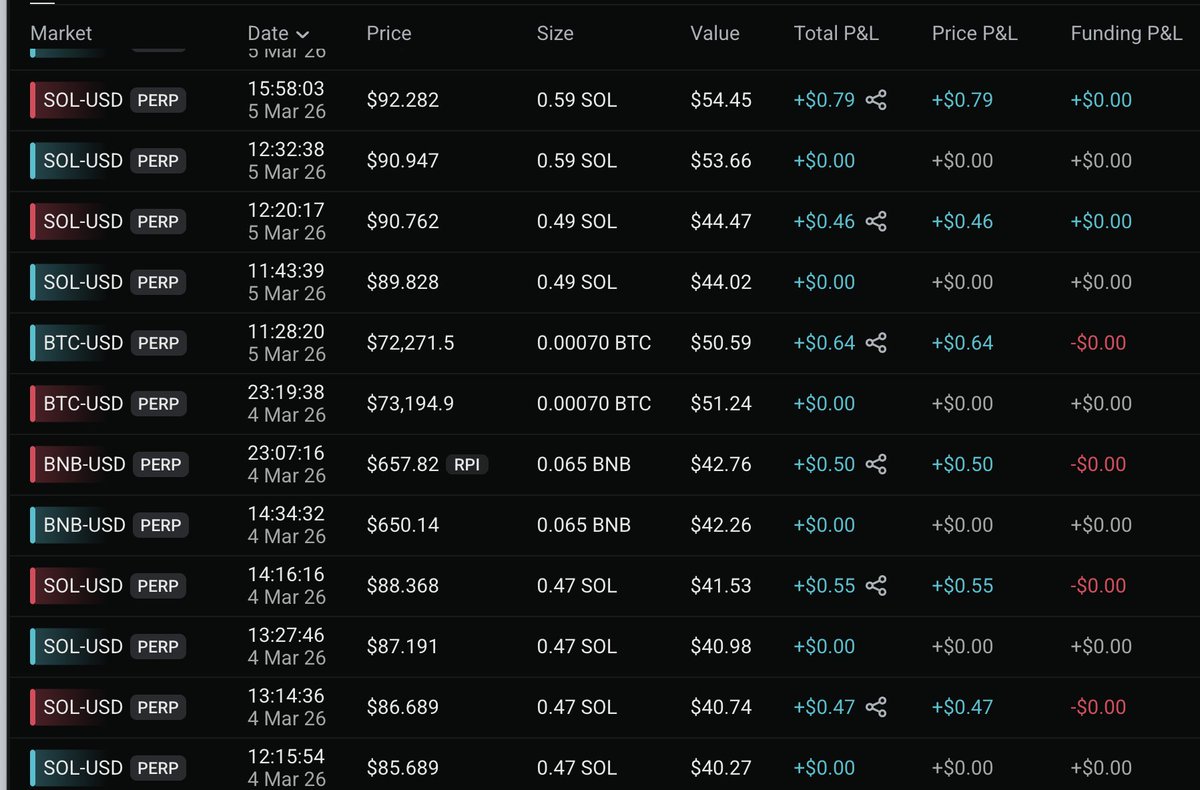Screen dimensions: 1200x790
Task: Click the Value column header
Action: coord(715,33)
